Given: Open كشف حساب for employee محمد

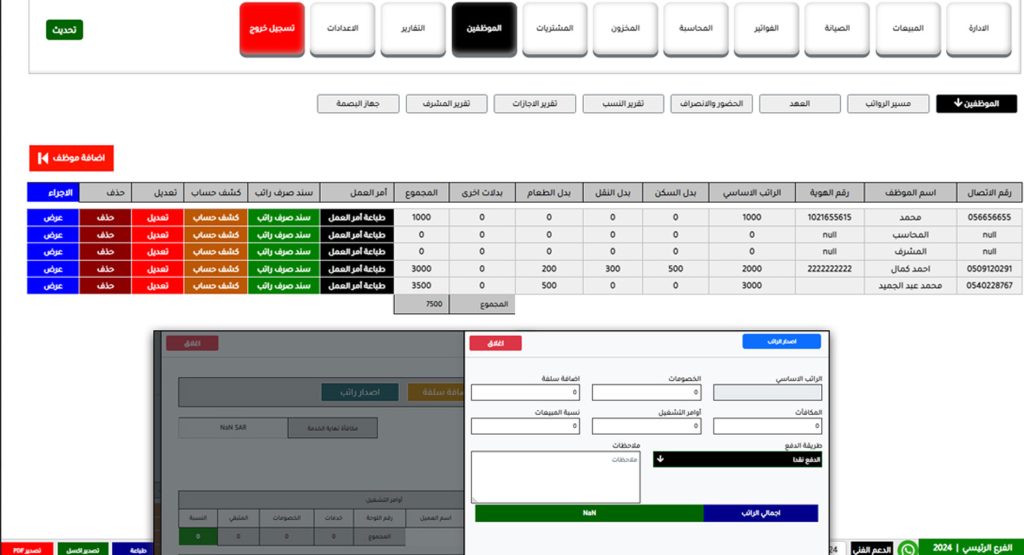Looking at the screenshot, I should click(215, 217).
